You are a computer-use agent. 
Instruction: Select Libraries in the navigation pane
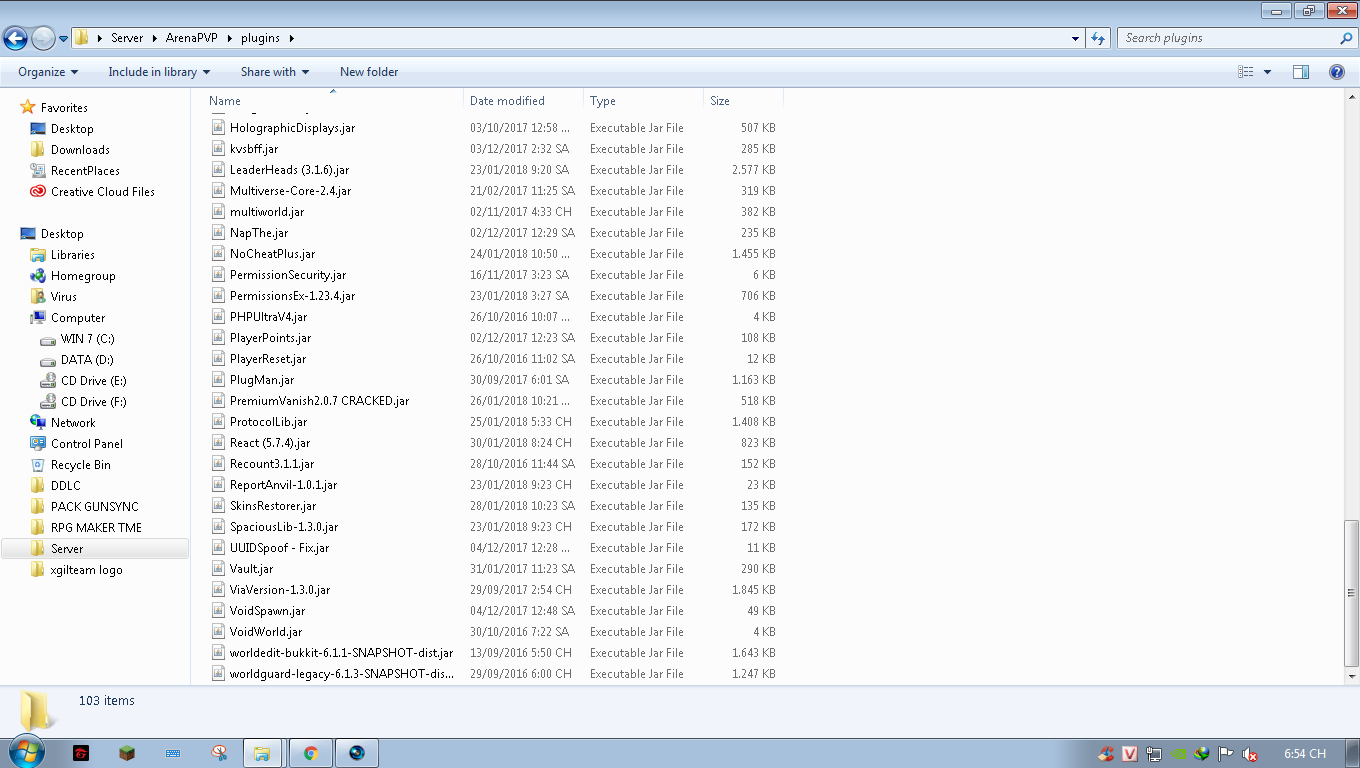[x=72, y=255]
